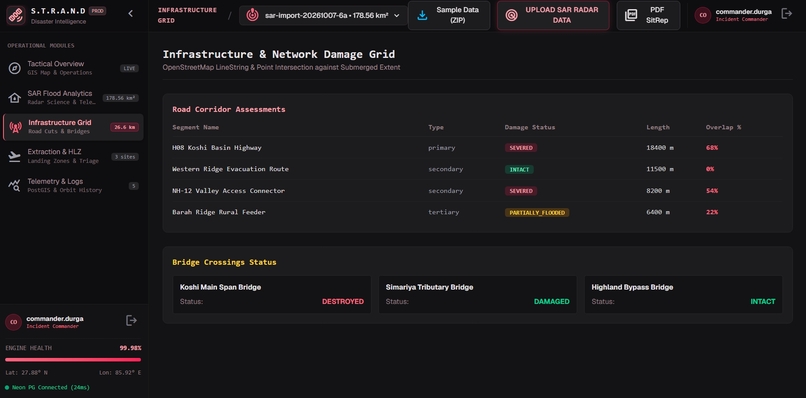Click the Telemetry count badge 5
This screenshot has height=398, width=806.
(x=134, y=186)
